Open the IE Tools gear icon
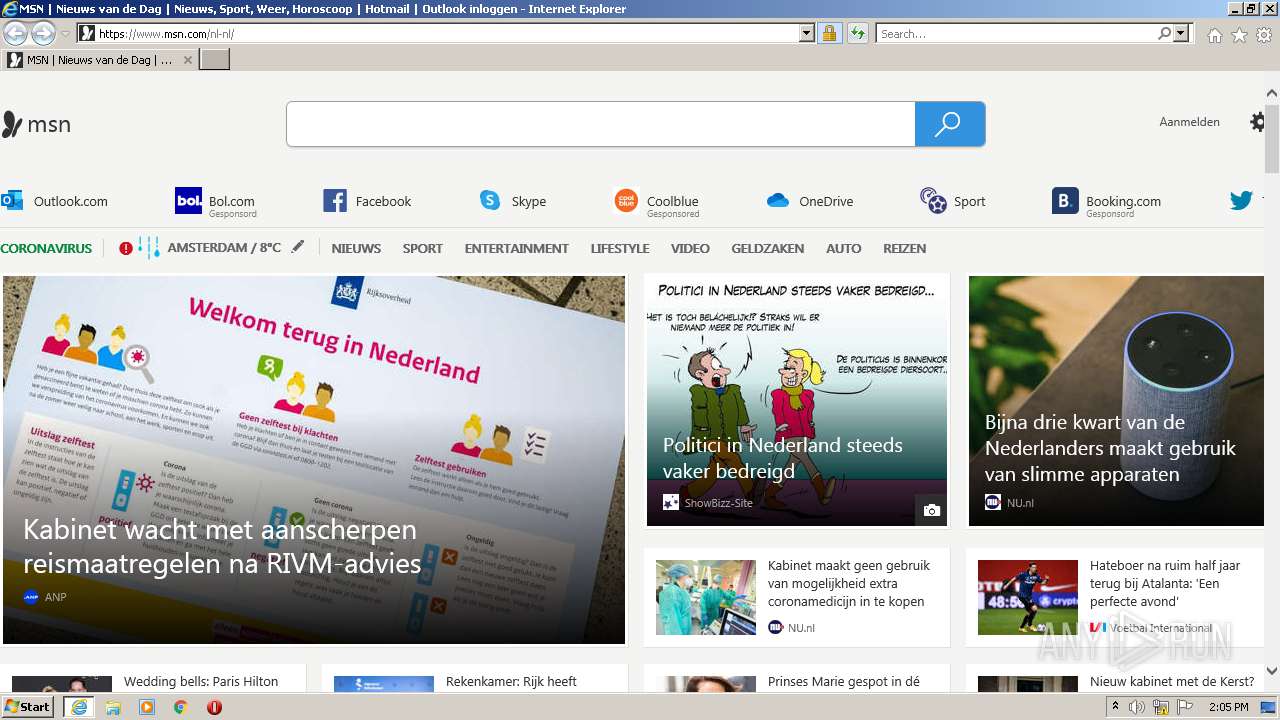The image size is (1280, 720). point(1264,35)
